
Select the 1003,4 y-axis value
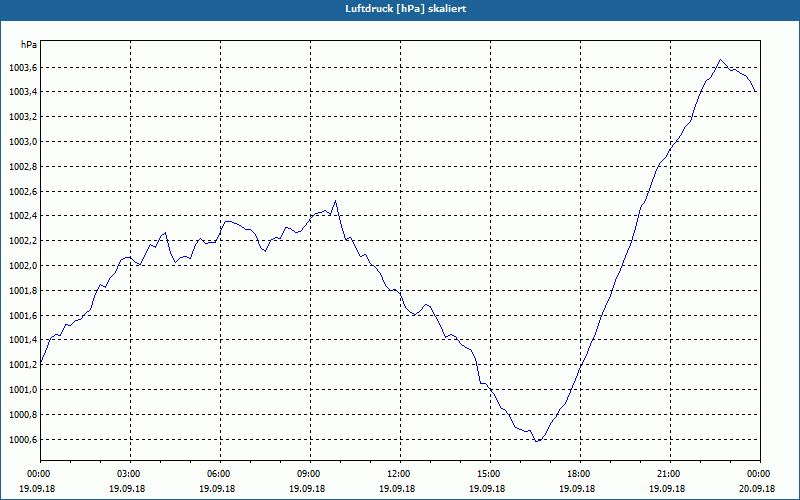pos(23,92)
